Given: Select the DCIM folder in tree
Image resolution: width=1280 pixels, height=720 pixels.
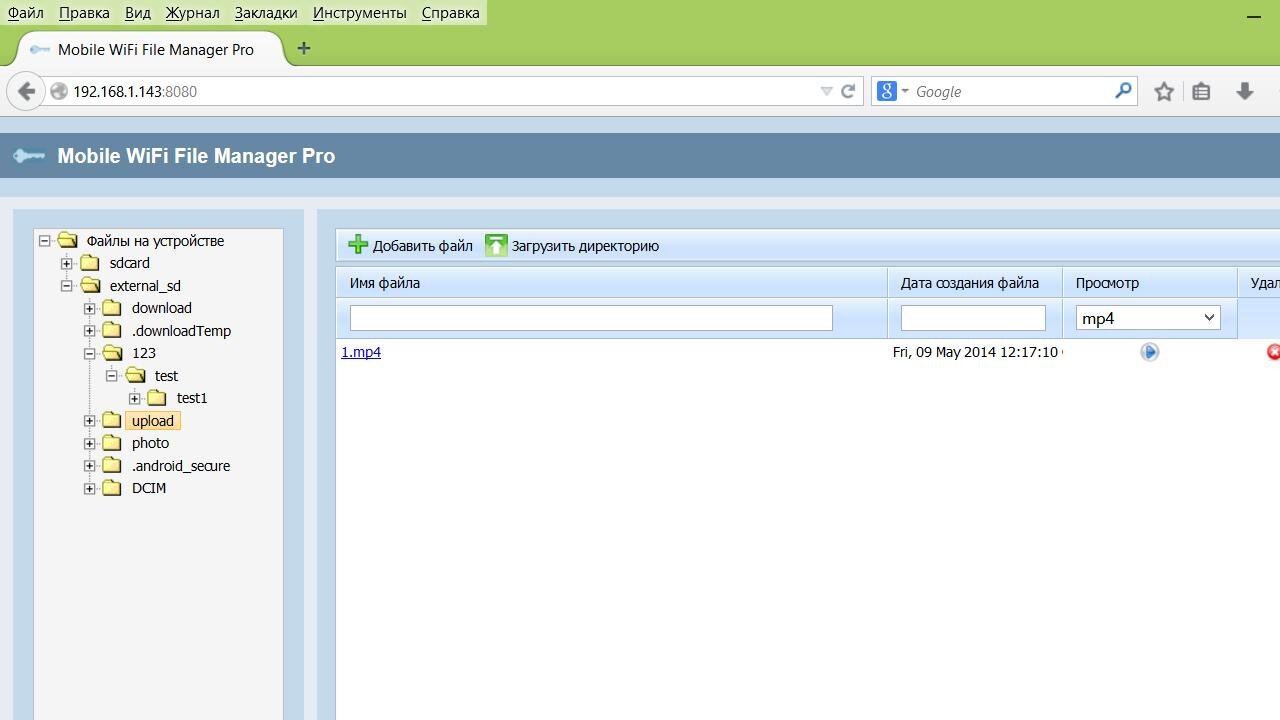Looking at the screenshot, I should [149, 488].
